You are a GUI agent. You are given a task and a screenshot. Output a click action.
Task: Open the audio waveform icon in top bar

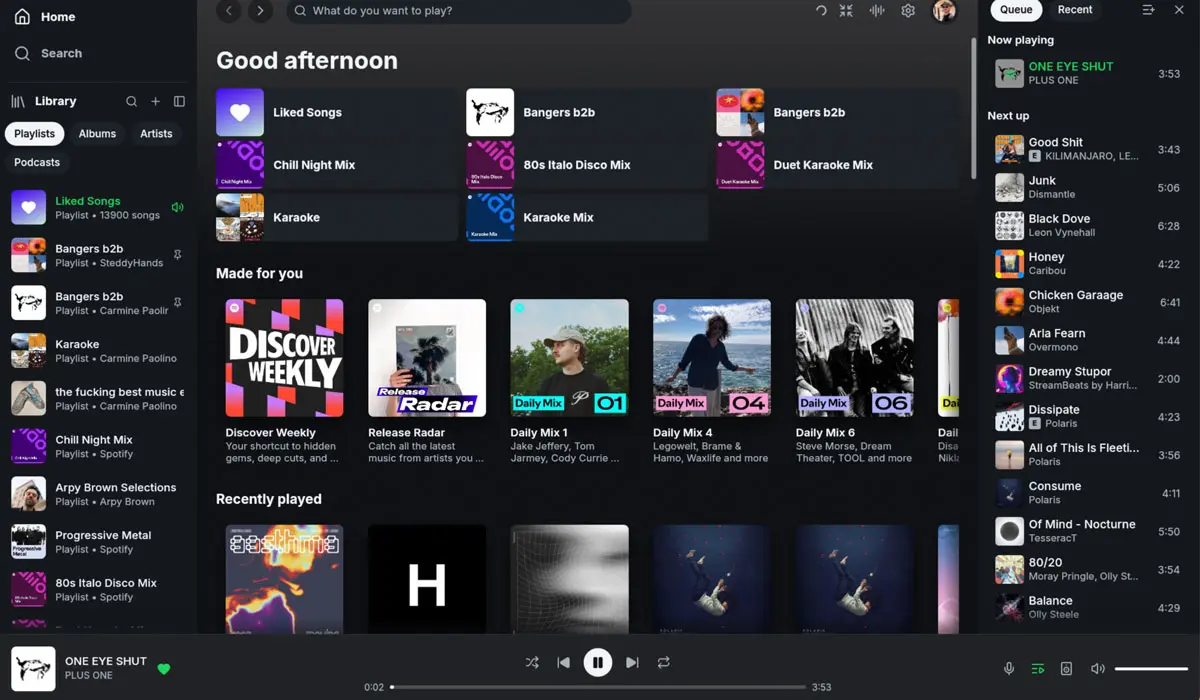point(877,11)
